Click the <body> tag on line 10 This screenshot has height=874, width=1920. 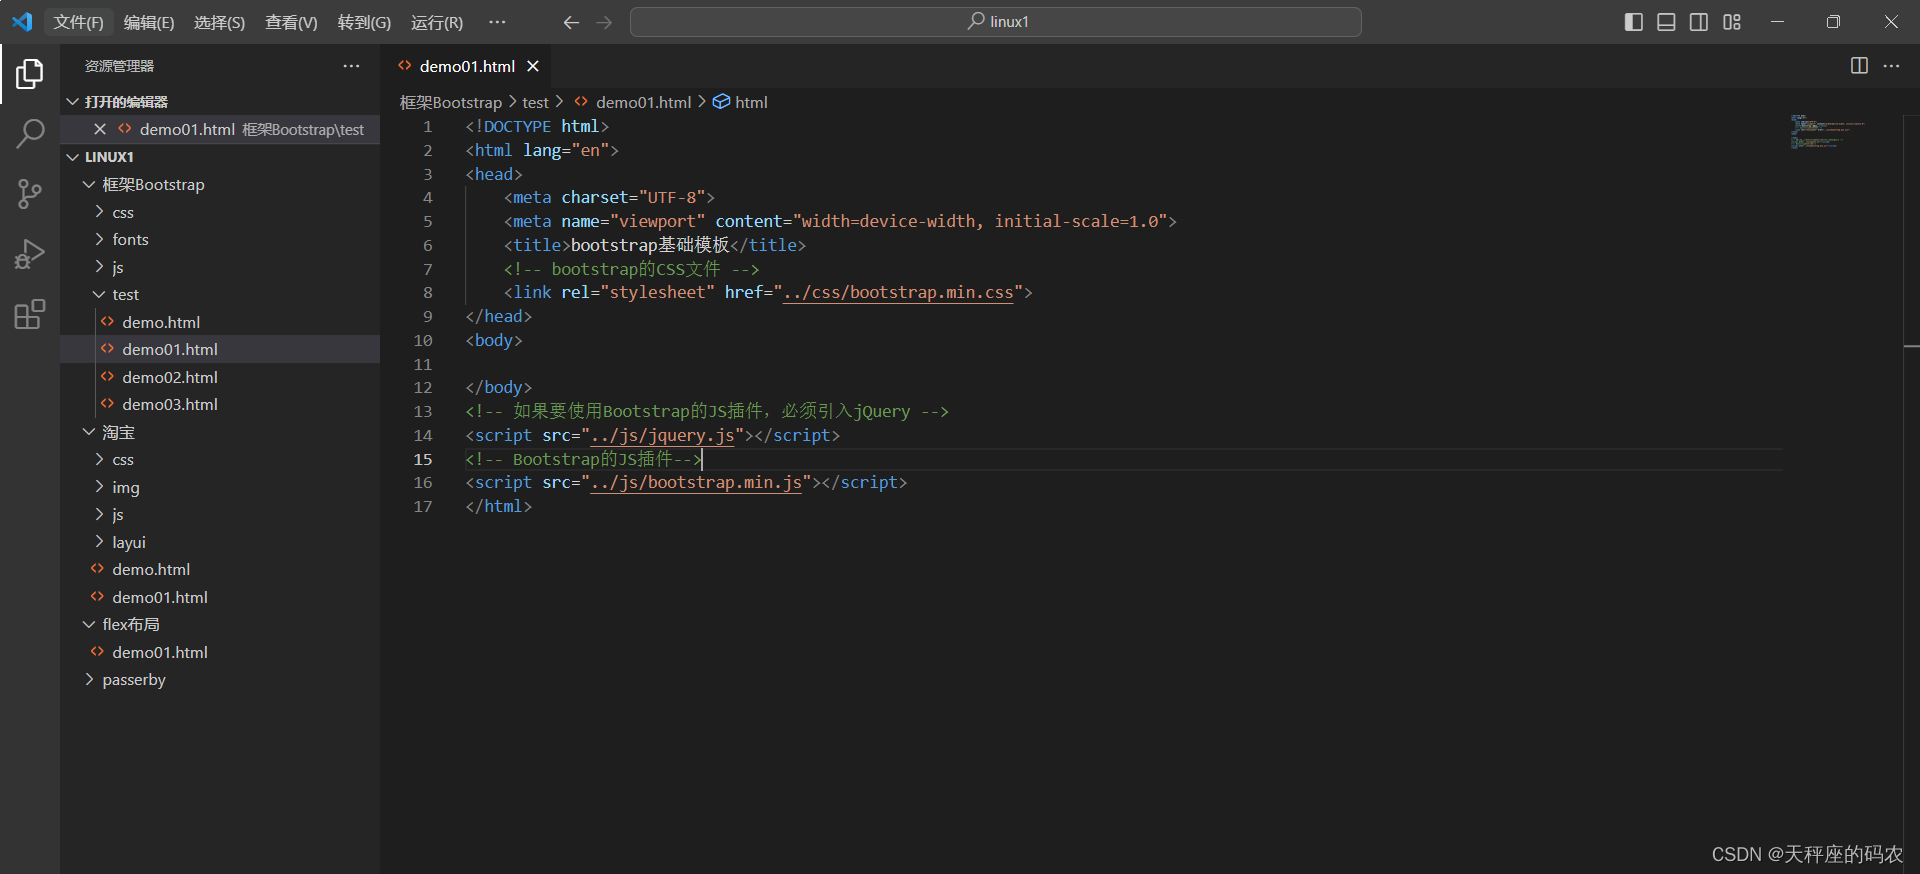click(494, 341)
